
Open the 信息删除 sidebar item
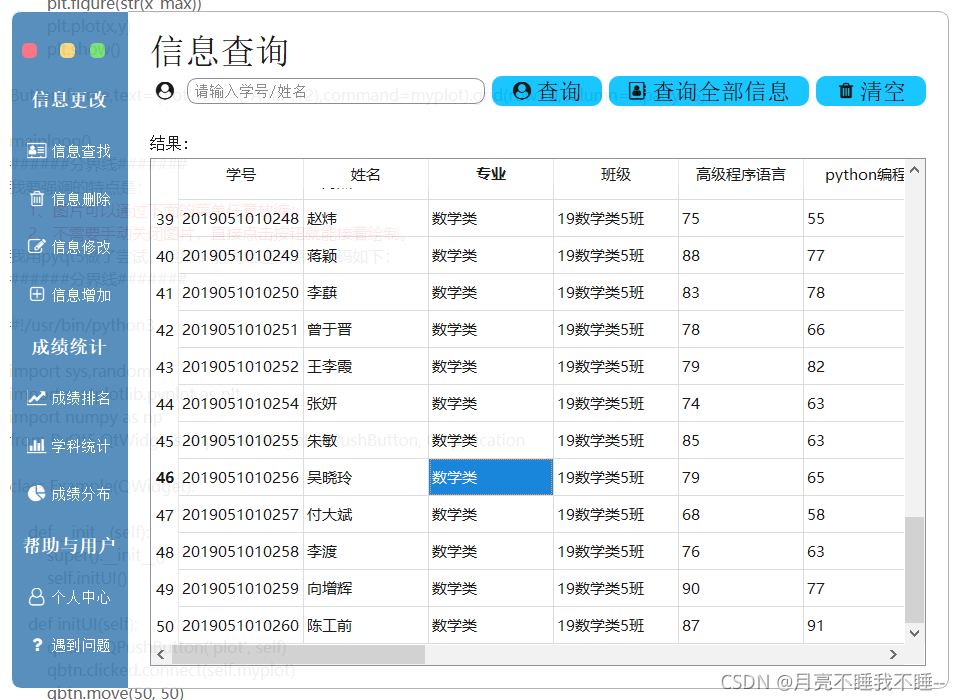click(69, 199)
